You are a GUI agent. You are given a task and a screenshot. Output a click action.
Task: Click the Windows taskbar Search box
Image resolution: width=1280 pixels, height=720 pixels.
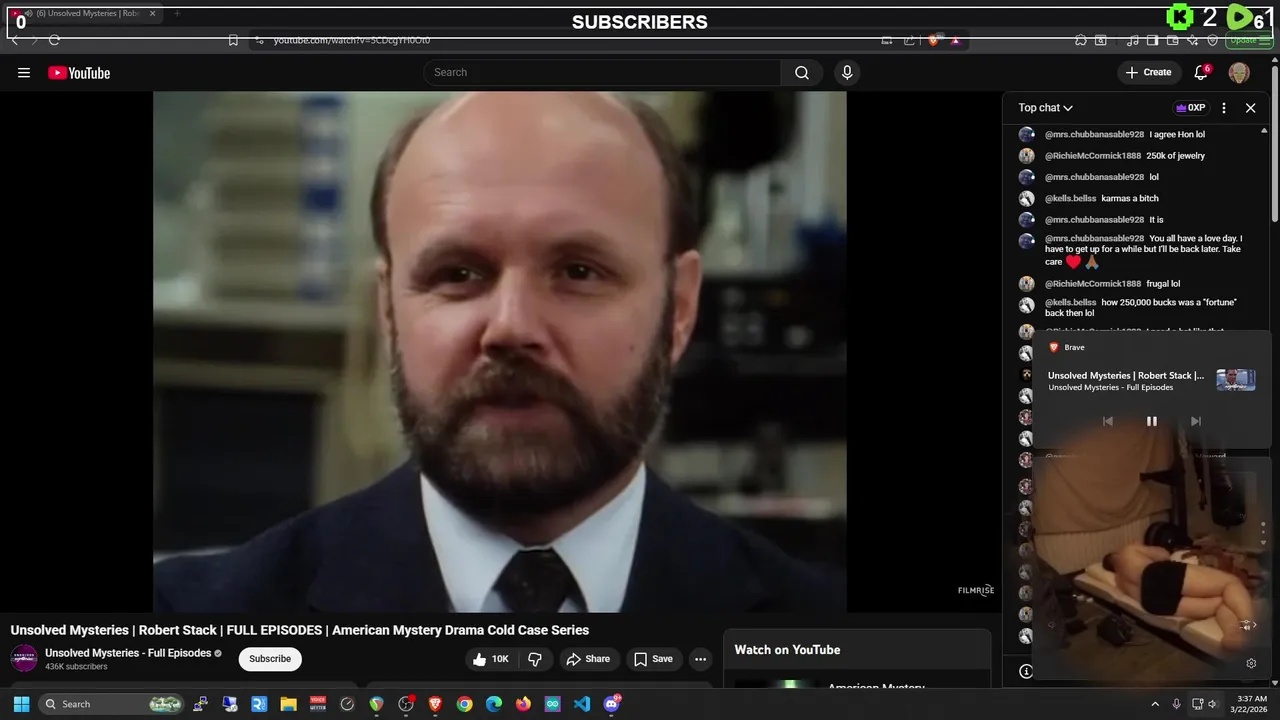[113, 704]
